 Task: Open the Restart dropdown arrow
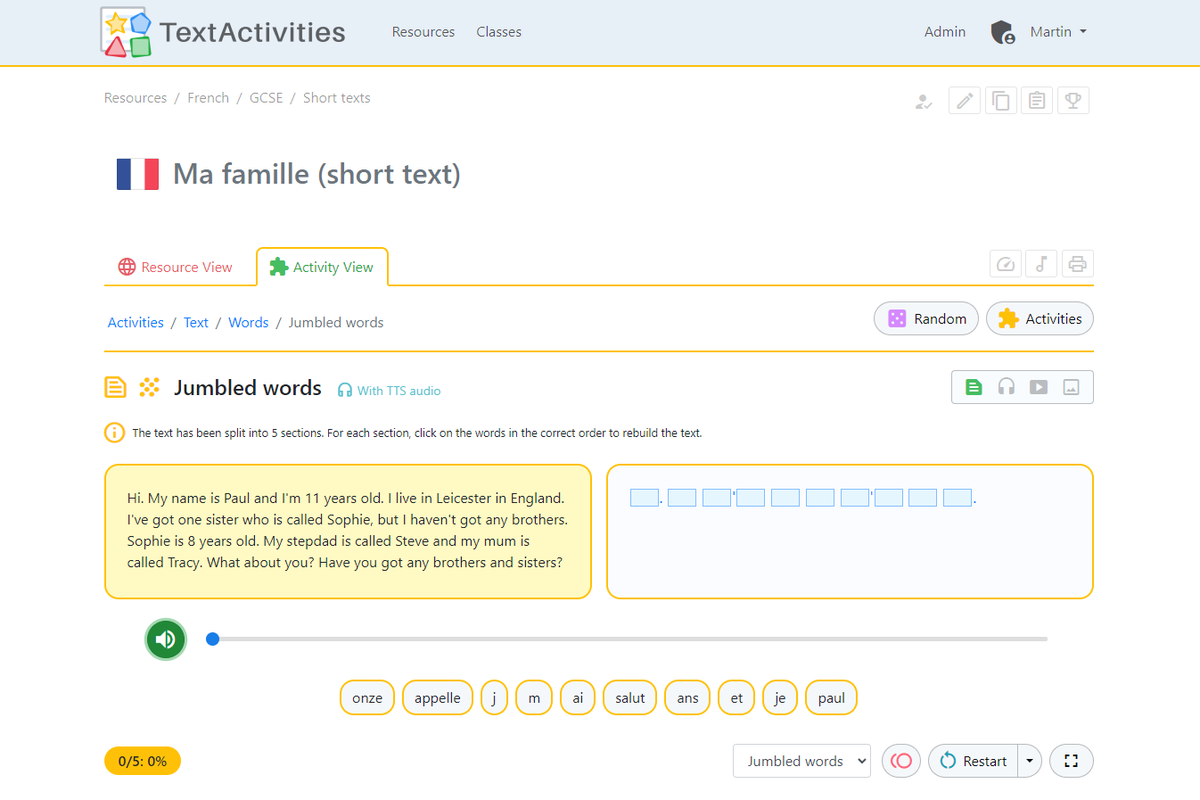click(x=1029, y=761)
